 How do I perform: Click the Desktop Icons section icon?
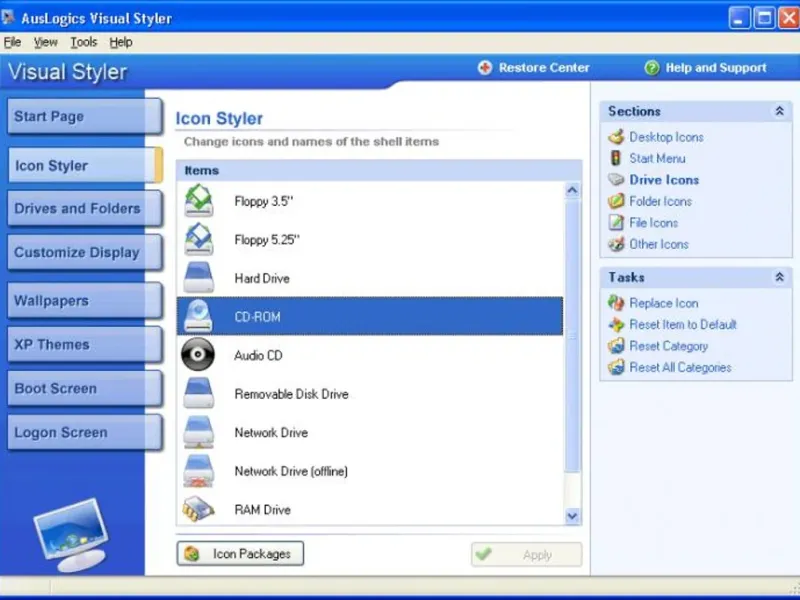click(x=616, y=137)
